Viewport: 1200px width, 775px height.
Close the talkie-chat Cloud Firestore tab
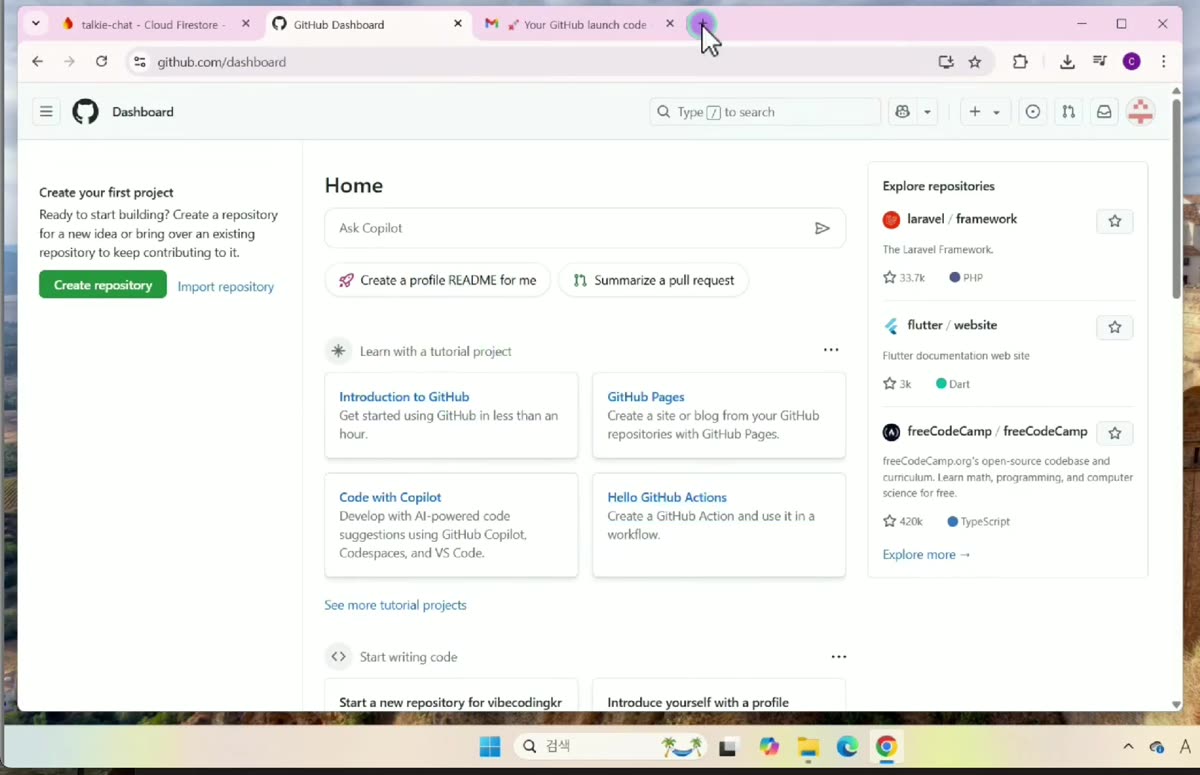click(x=246, y=24)
